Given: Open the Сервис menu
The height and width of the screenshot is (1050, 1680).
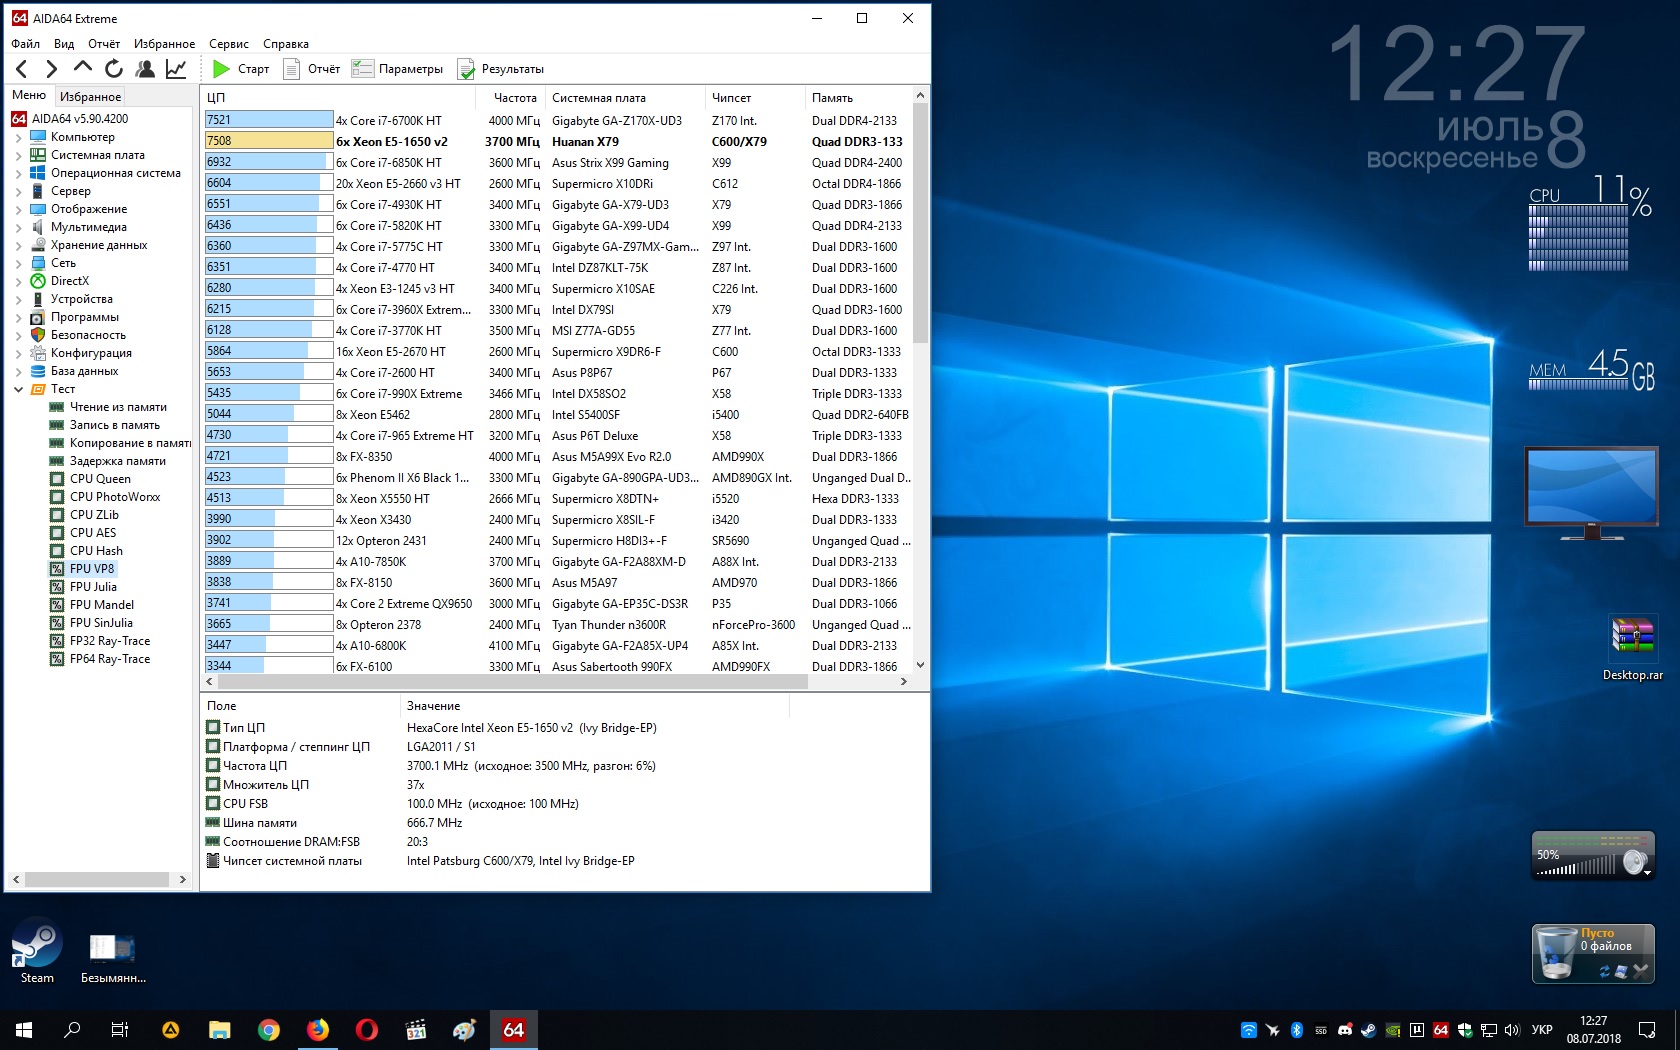Looking at the screenshot, I should [228, 44].
